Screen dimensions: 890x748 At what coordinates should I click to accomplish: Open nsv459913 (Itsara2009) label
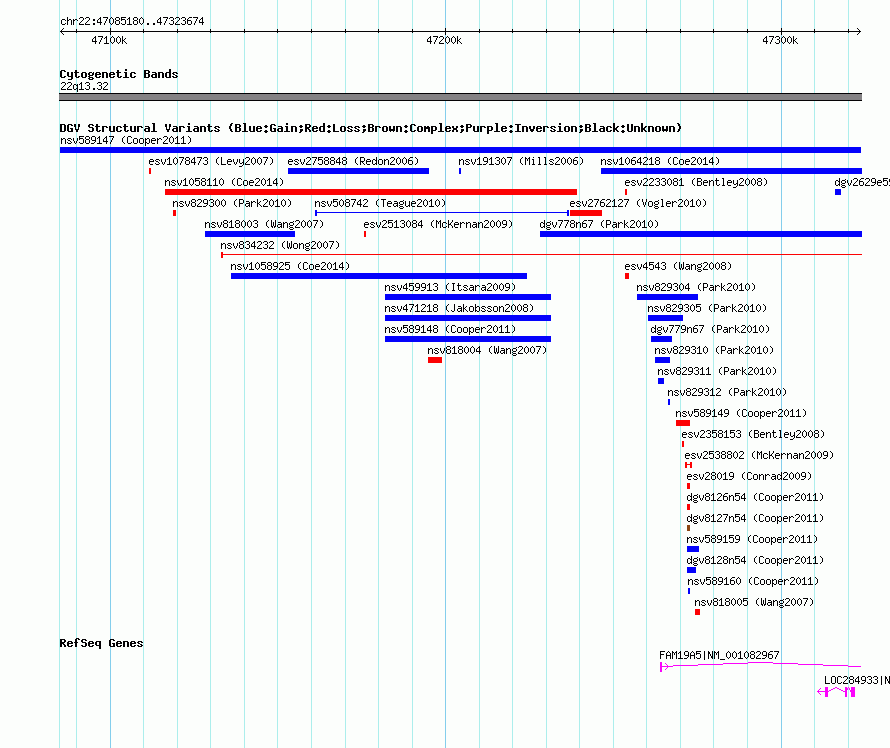450,287
